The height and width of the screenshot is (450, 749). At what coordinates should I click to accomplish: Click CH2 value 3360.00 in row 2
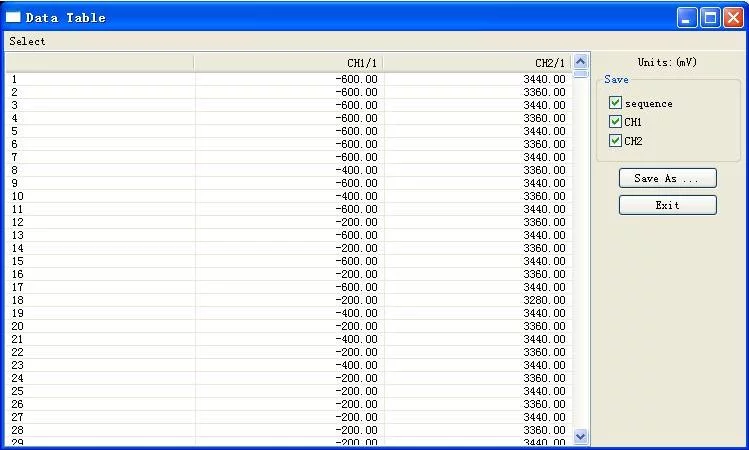544,92
